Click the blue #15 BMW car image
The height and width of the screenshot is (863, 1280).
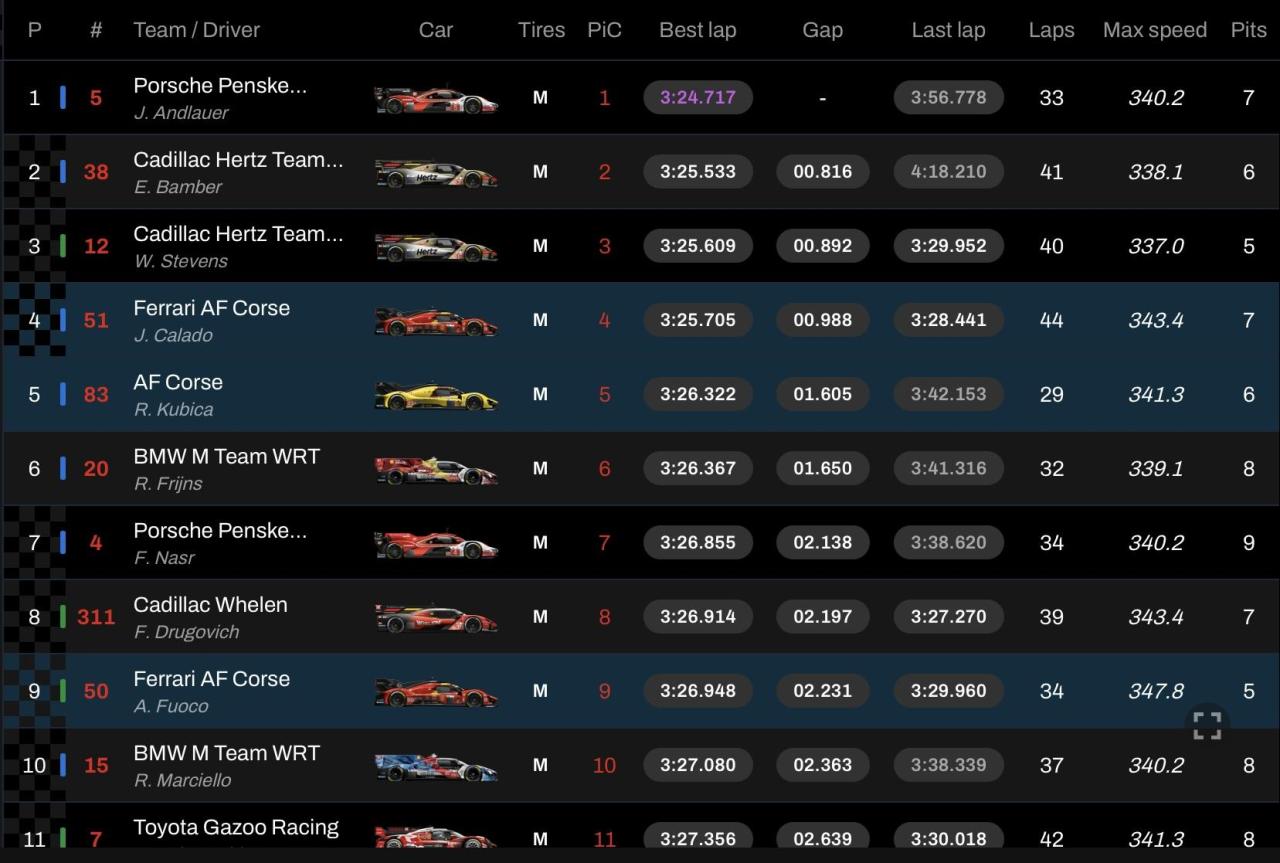435,767
